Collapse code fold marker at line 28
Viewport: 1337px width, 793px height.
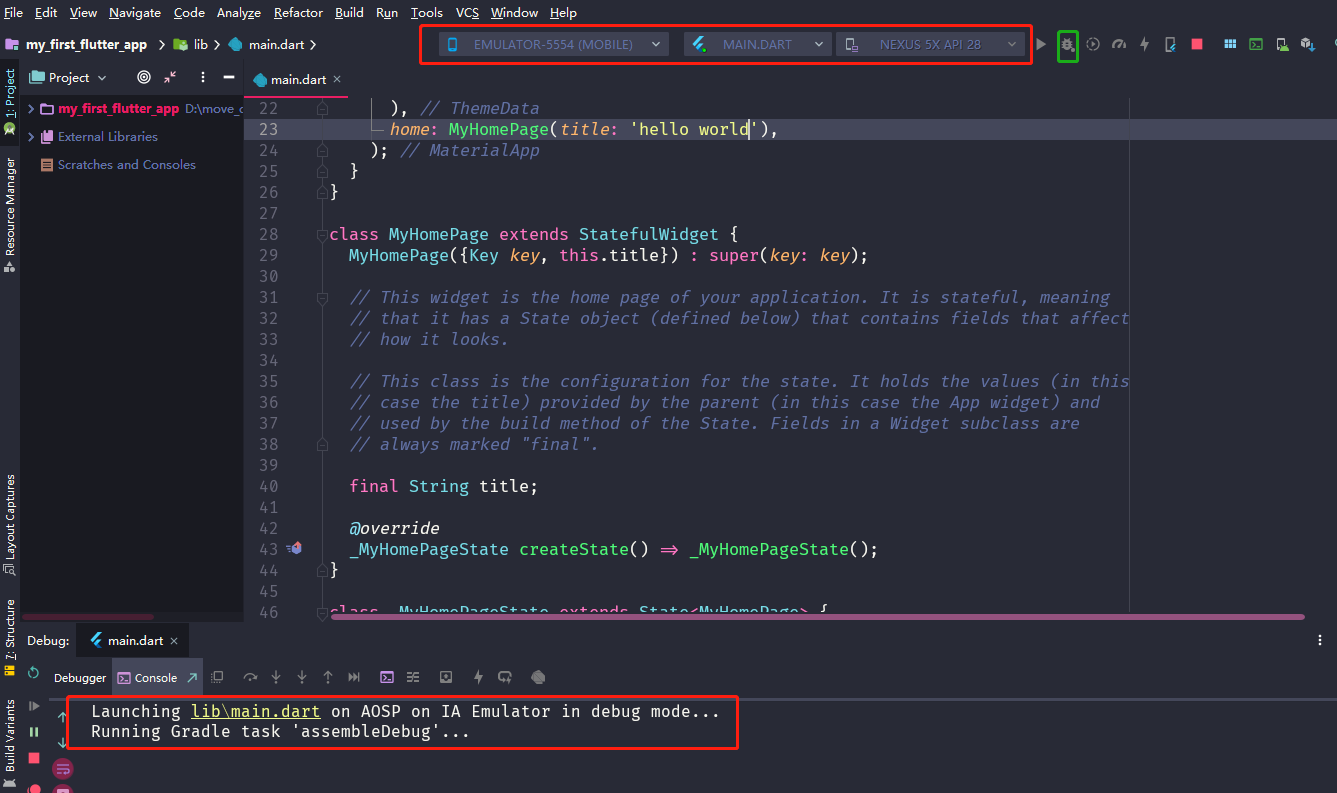click(323, 234)
